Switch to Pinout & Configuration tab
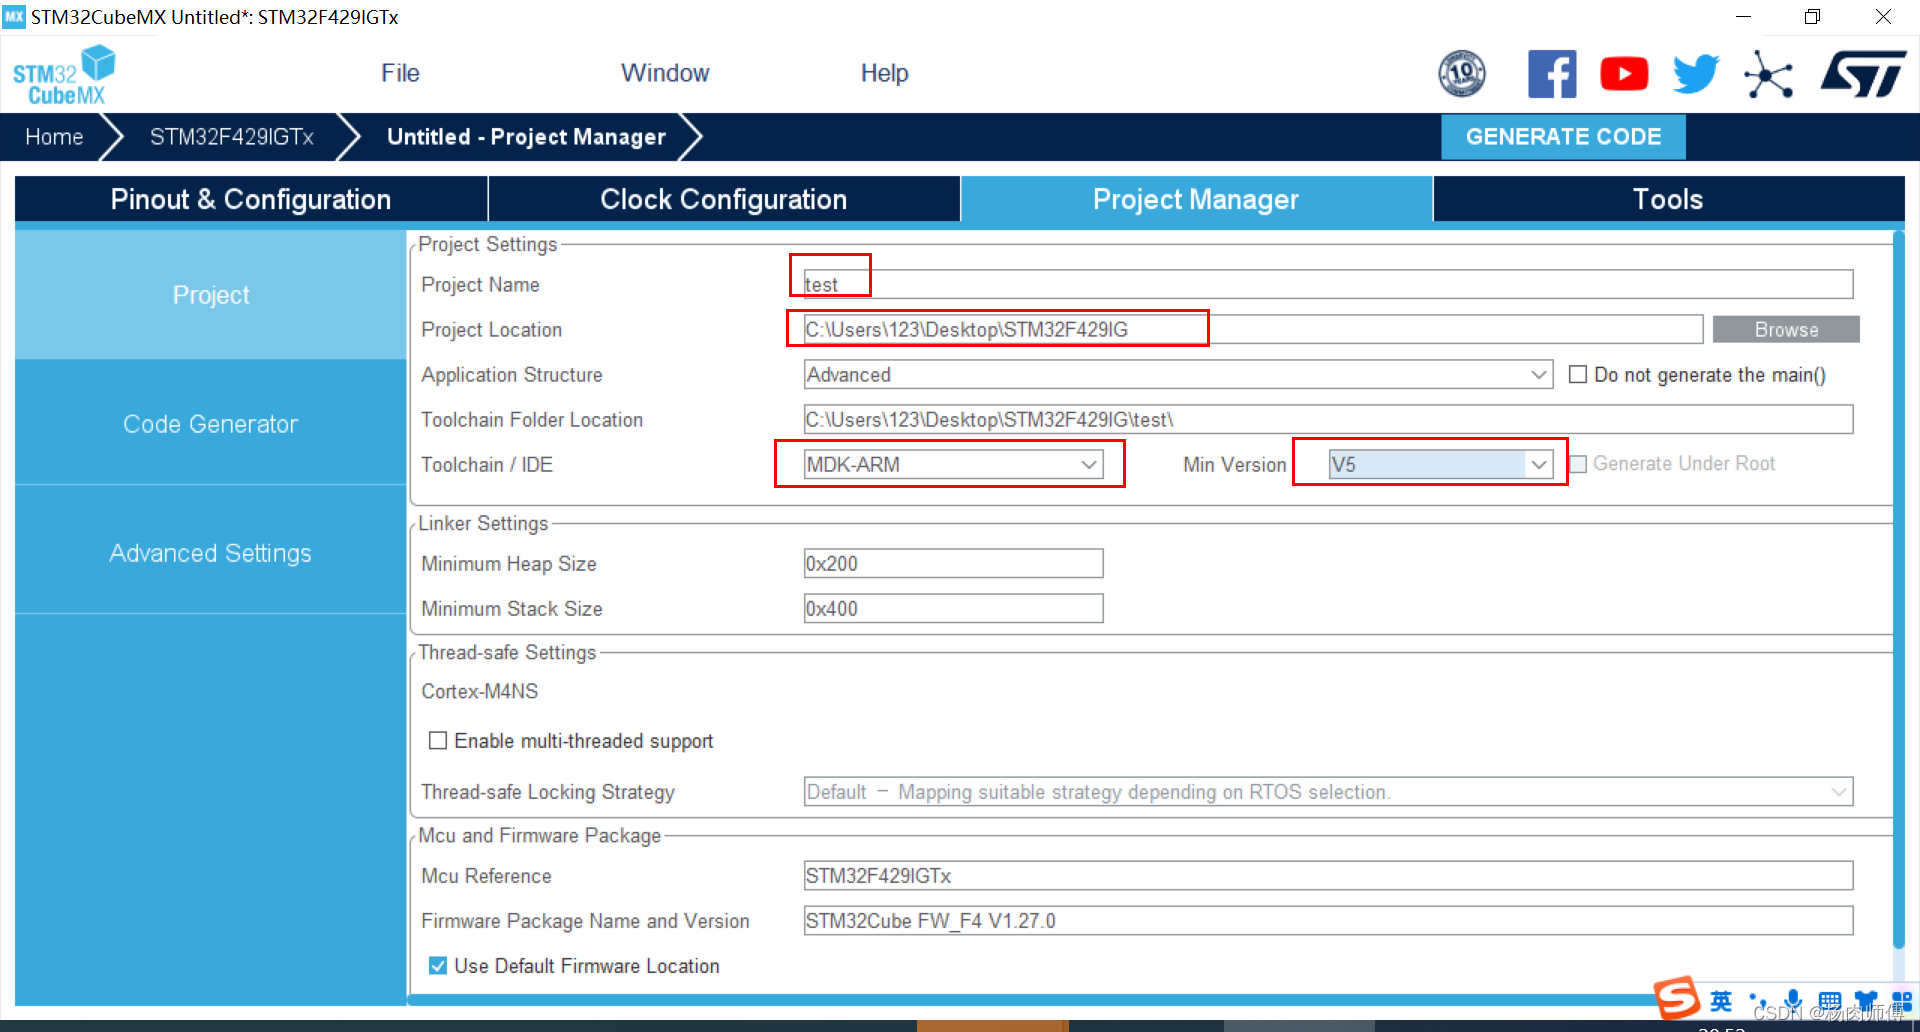This screenshot has width=1920, height=1032. 251,199
